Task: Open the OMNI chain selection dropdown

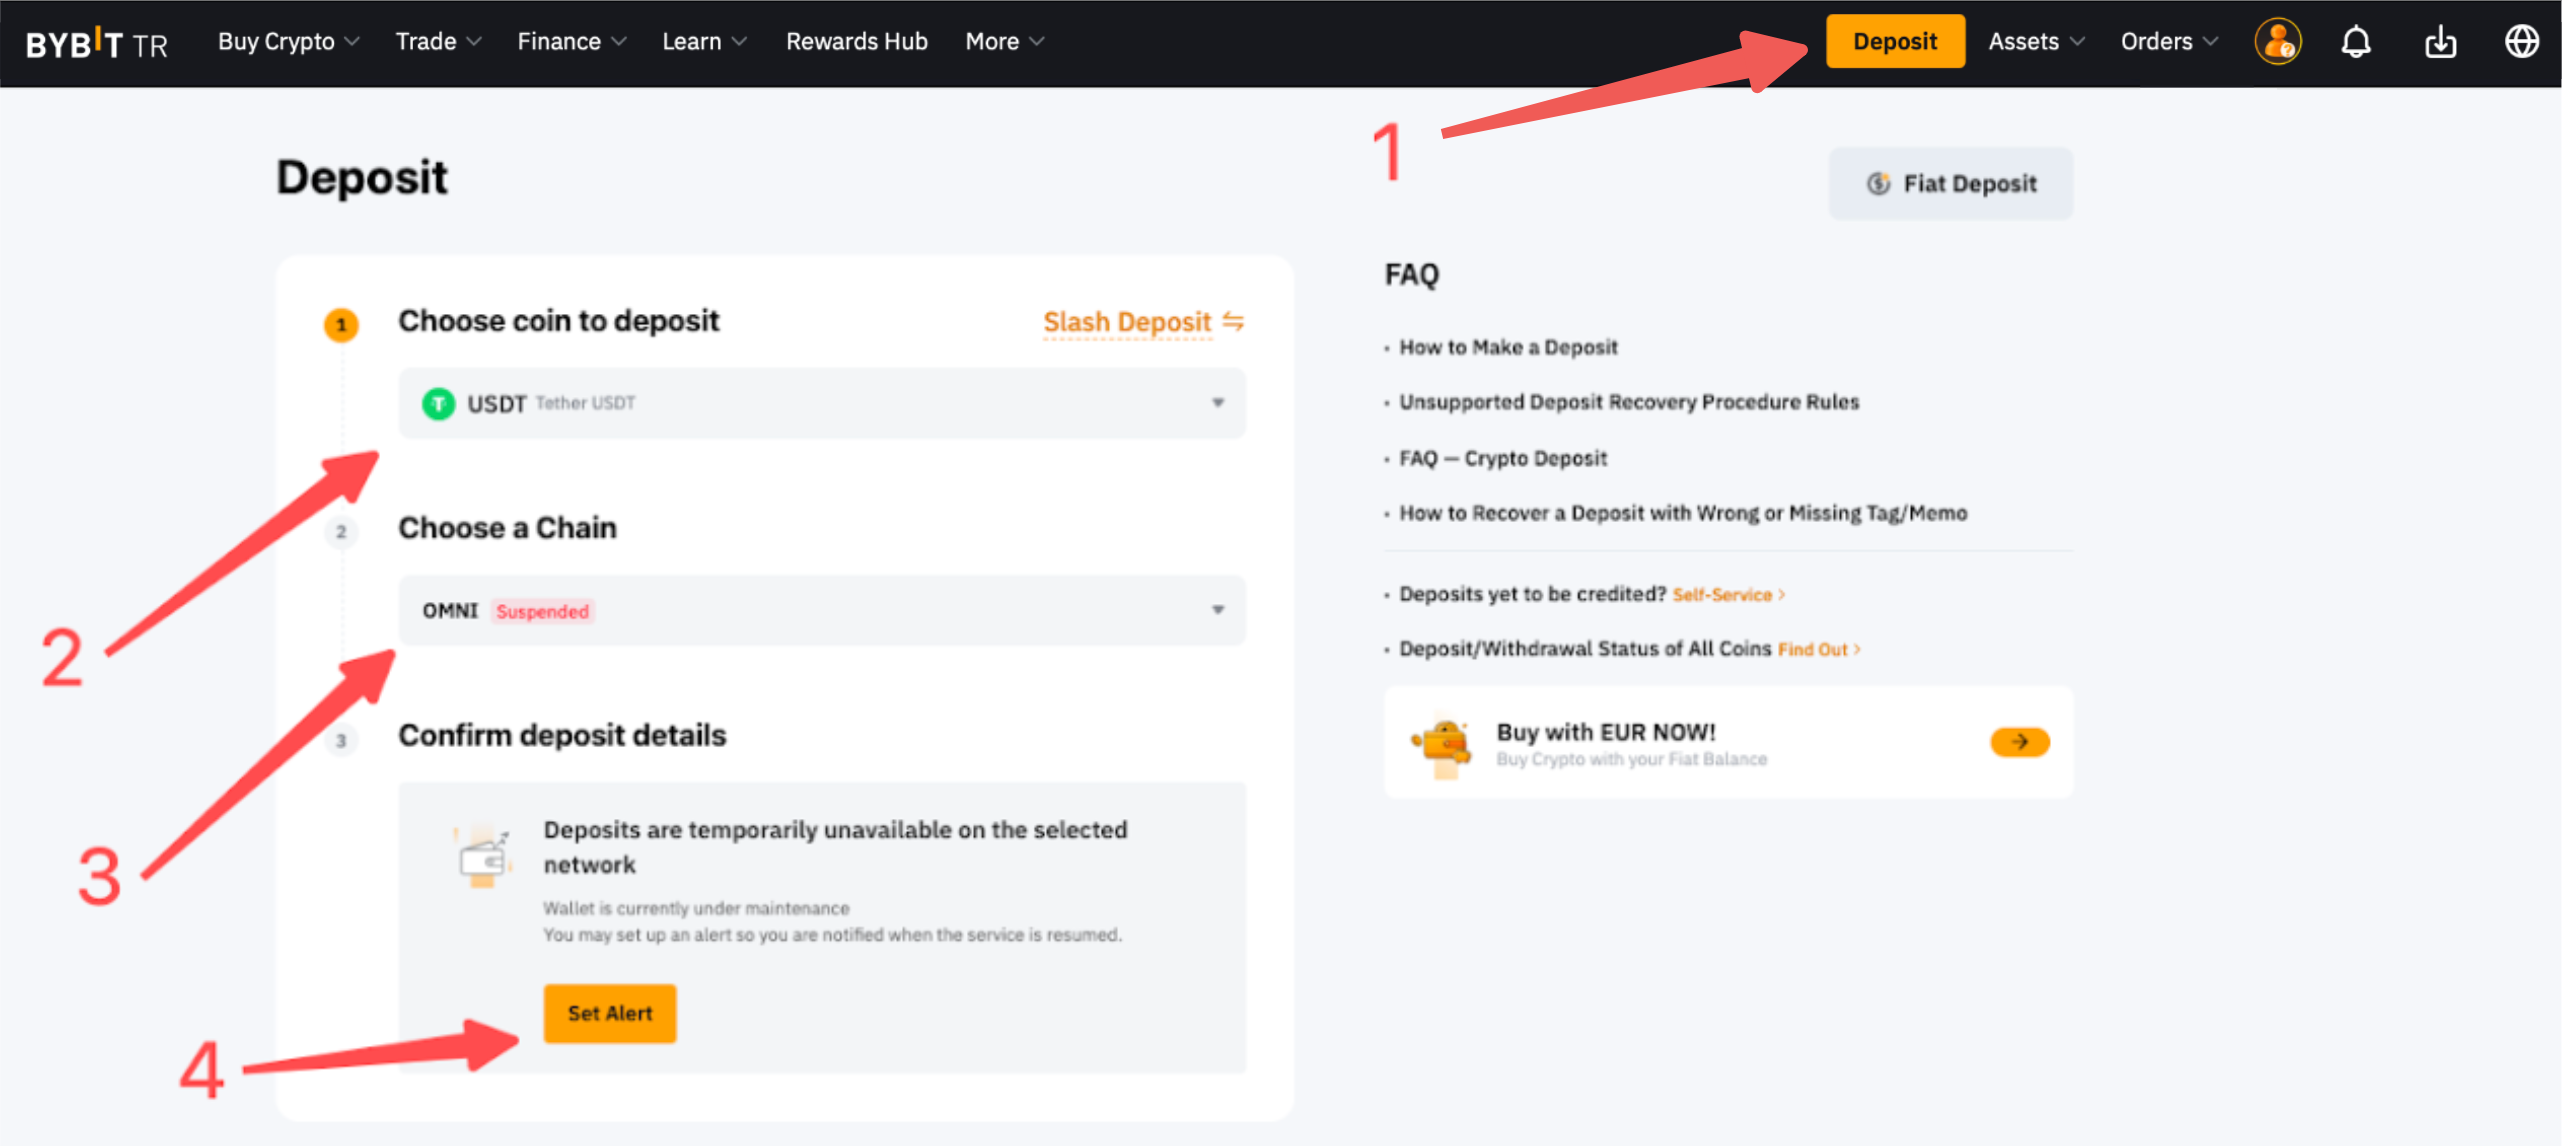Action: pyautogui.click(x=1217, y=610)
